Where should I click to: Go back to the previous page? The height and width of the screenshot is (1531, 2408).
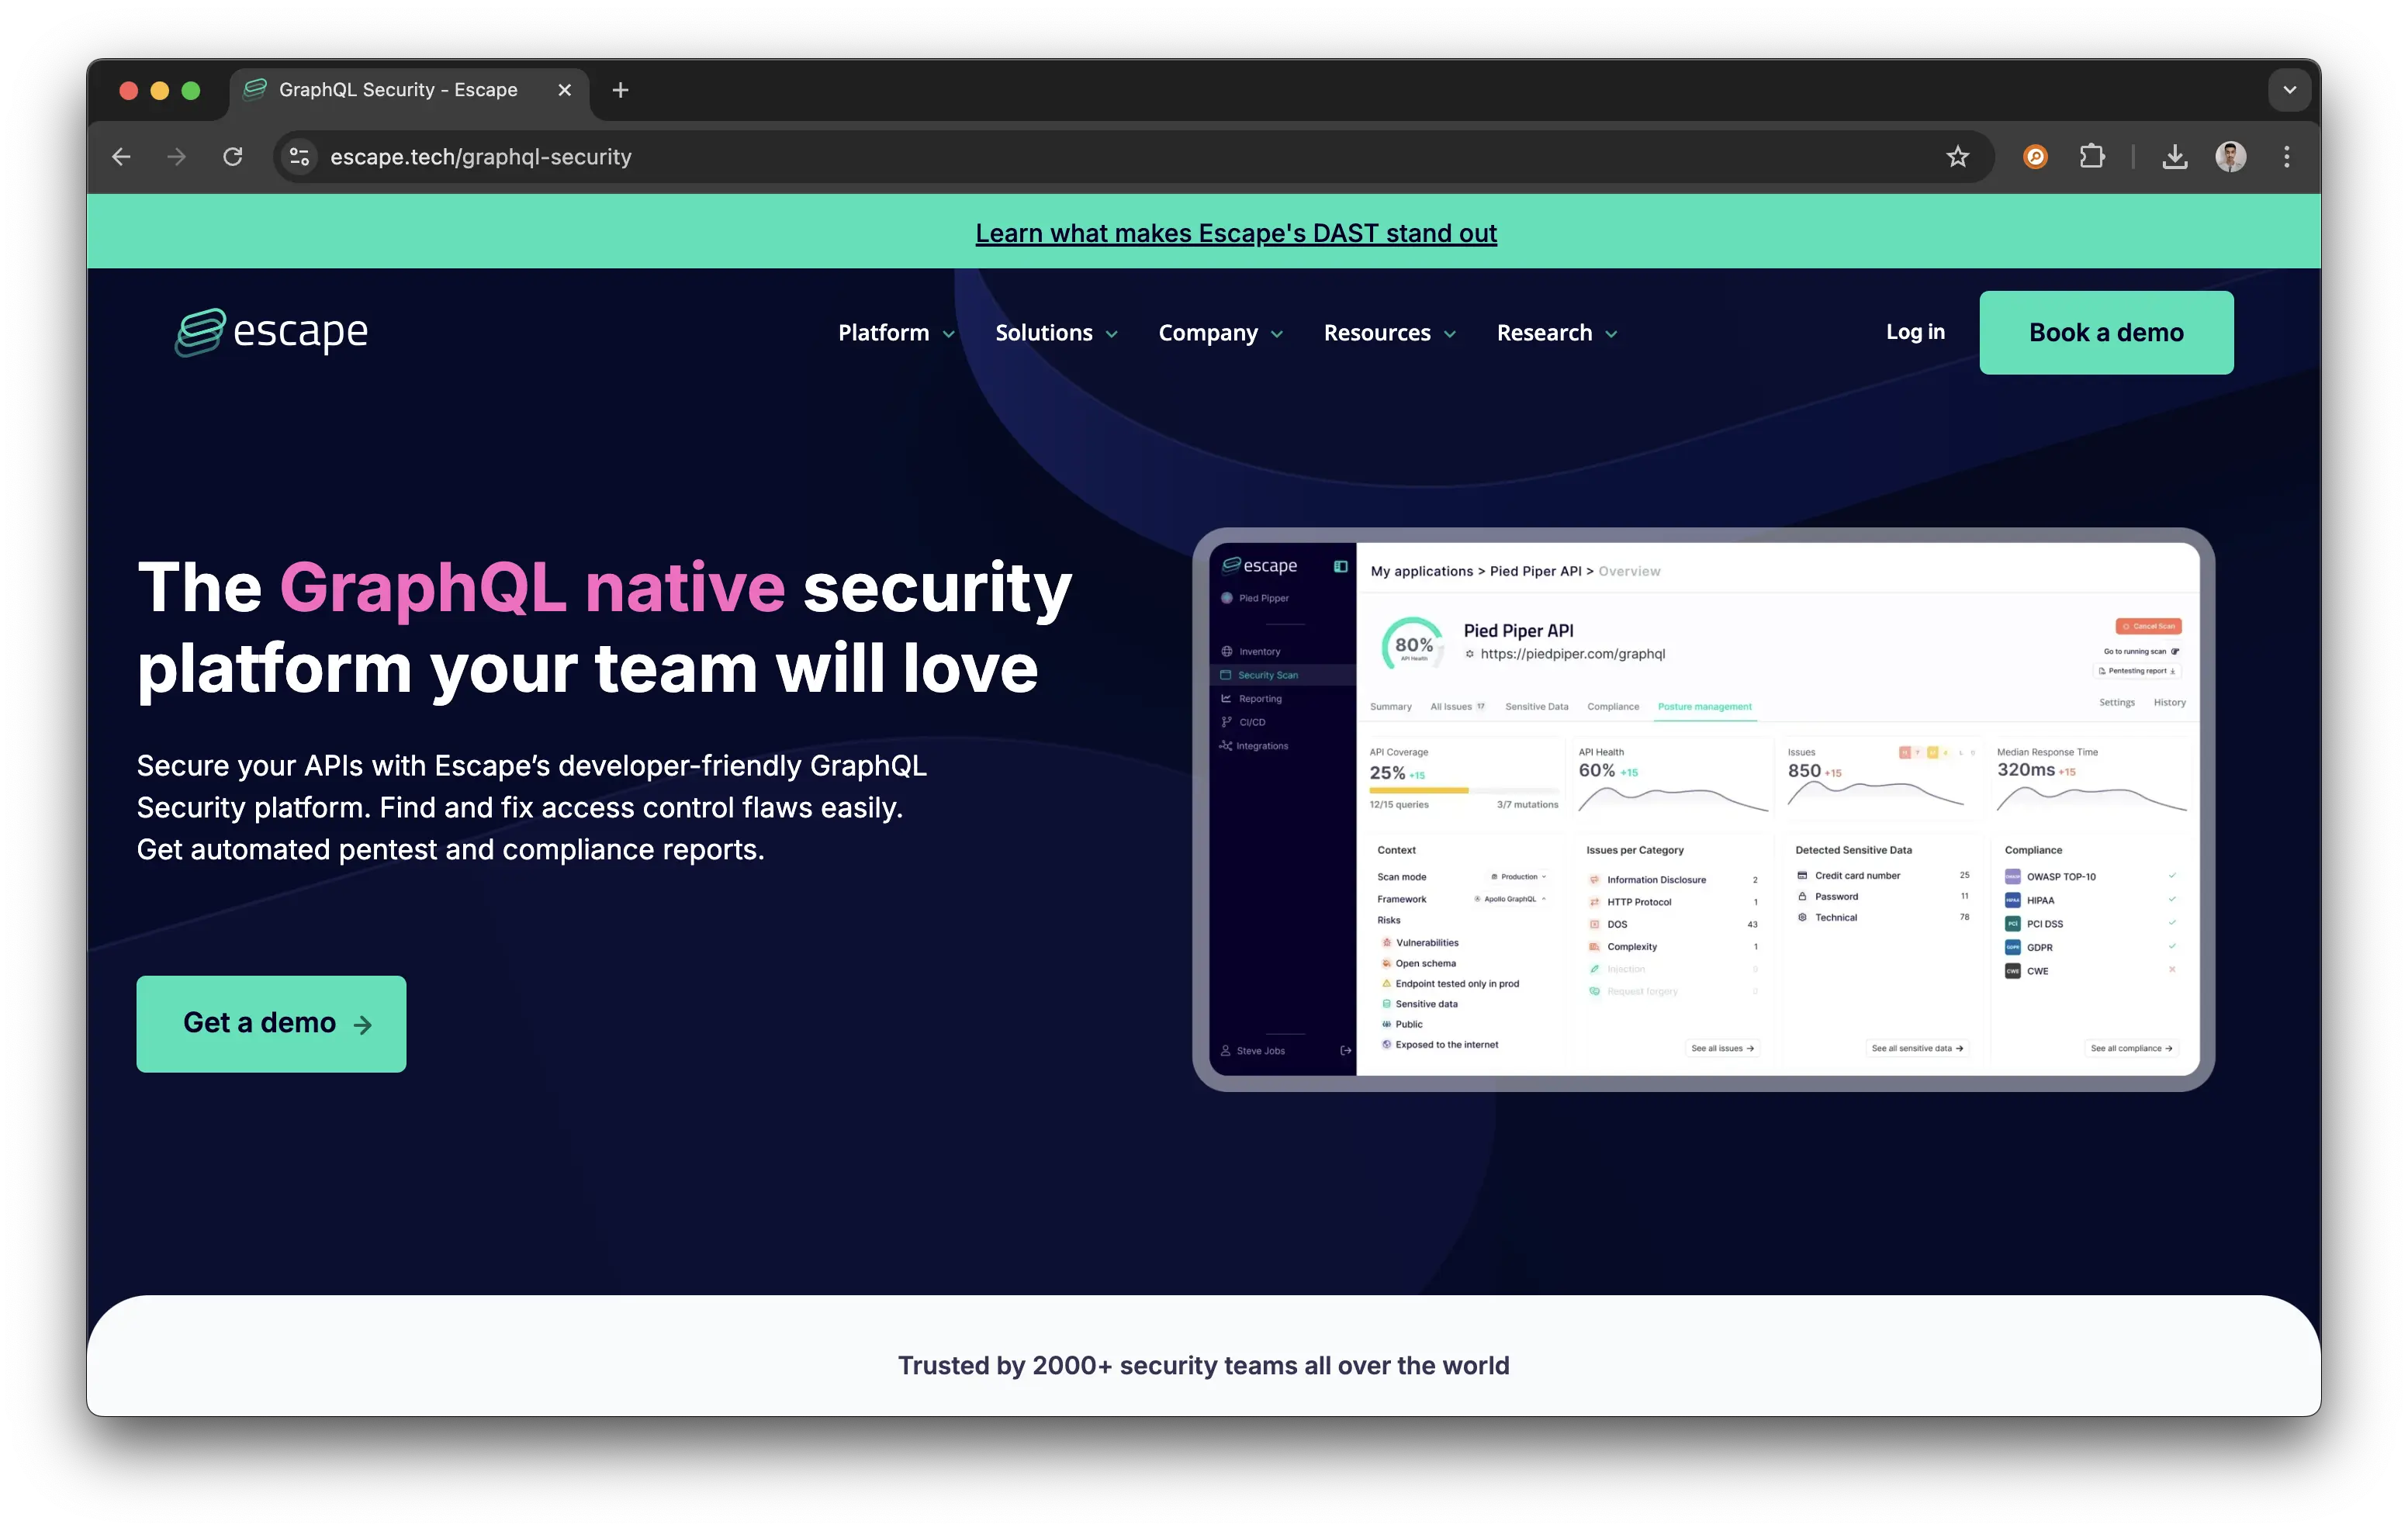point(121,157)
